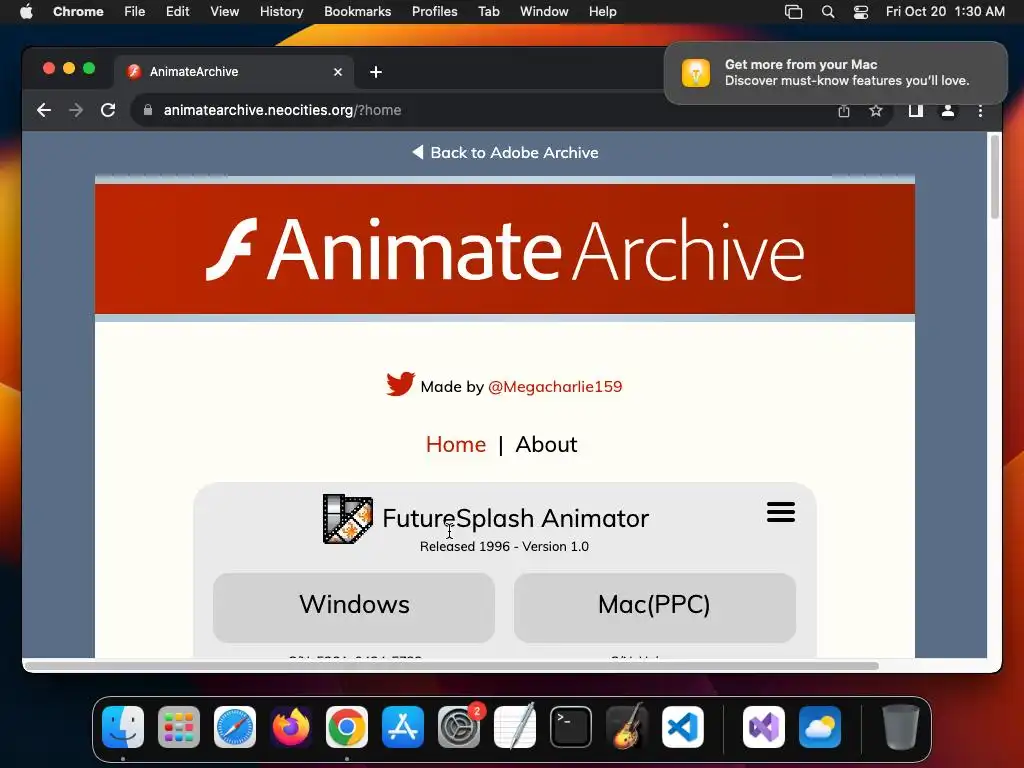The image size is (1024, 768).
Task: Launch Safari from the Dock
Action: (235, 727)
